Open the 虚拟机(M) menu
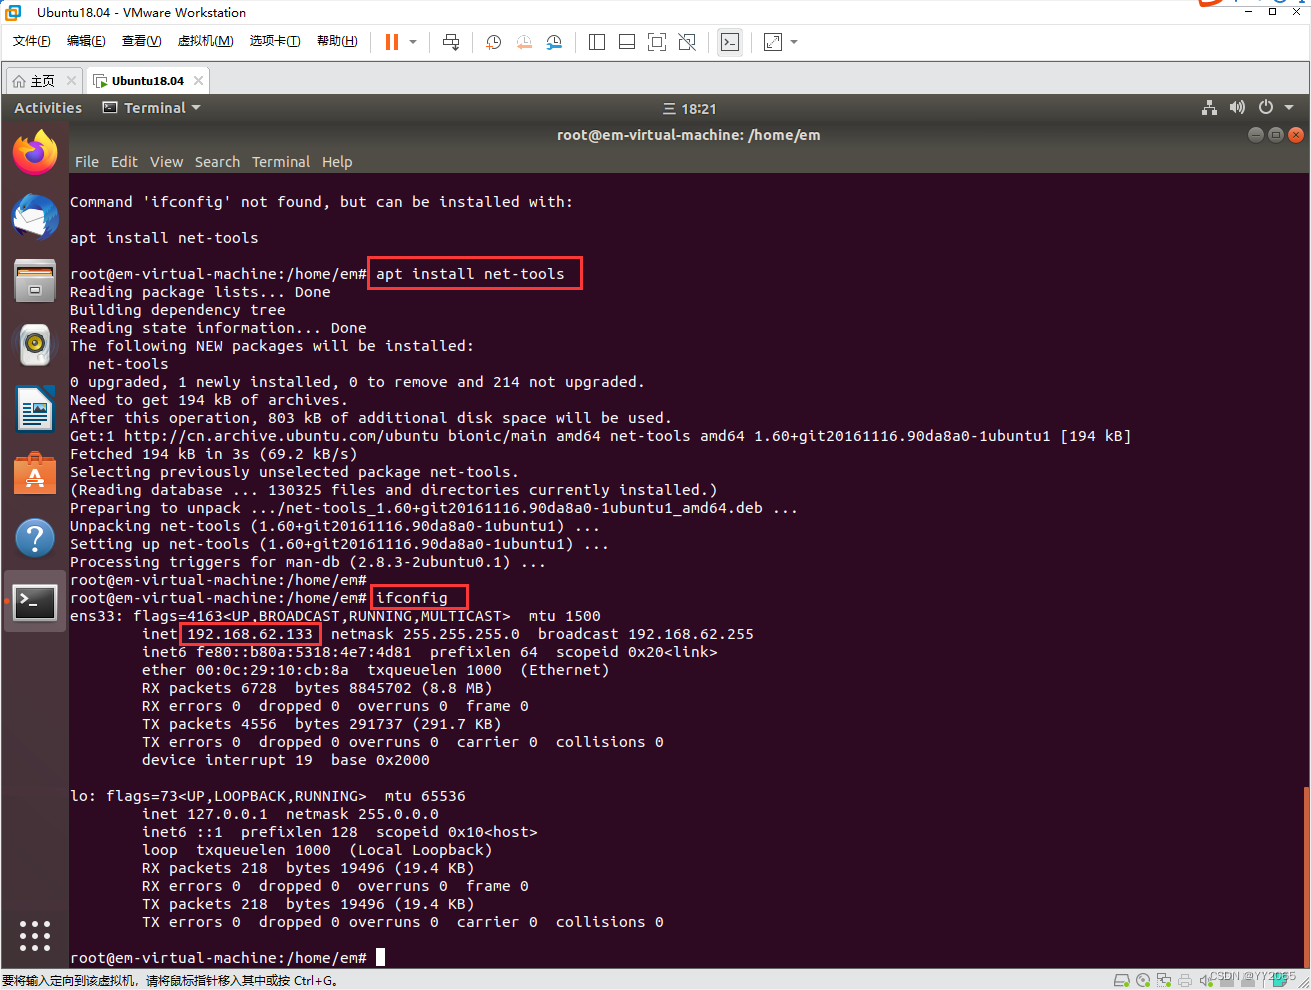This screenshot has height=990, width=1311. click(205, 41)
